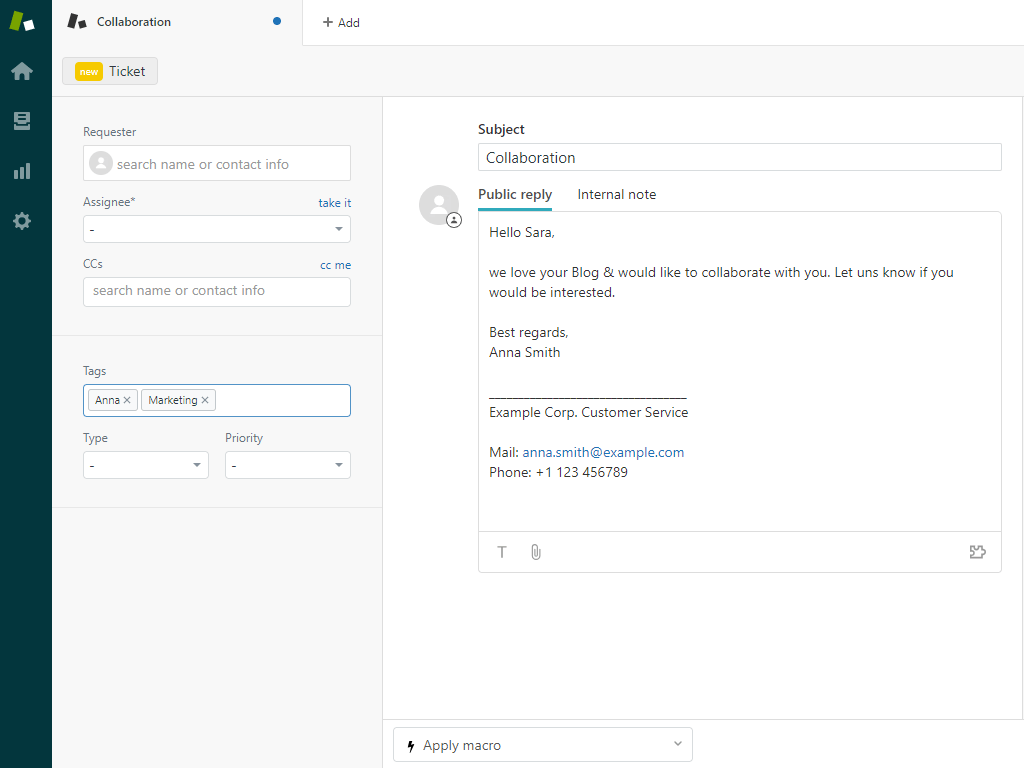Image resolution: width=1024 pixels, height=768 pixels.
Task: Toggle text formatting options icon
Action: (502, 552)
